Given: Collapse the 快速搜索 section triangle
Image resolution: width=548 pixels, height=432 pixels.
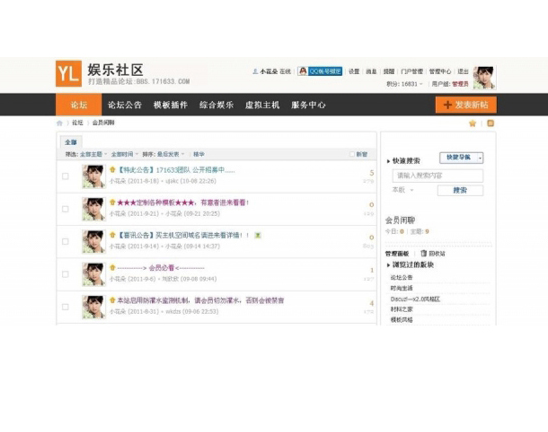Looking at the screenshot, I should [x=388, y=161].
